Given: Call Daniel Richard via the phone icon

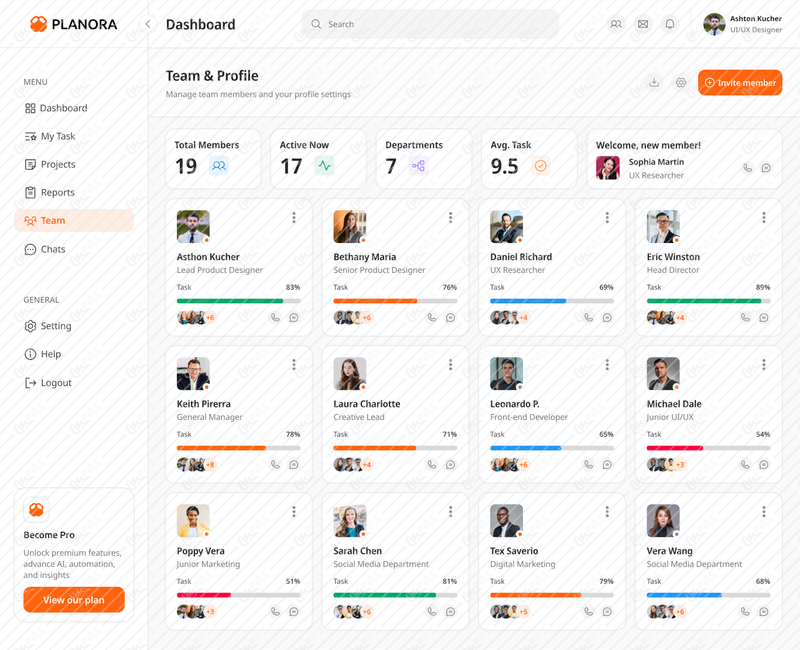Looking at the screenshot, I should (589, 317).
